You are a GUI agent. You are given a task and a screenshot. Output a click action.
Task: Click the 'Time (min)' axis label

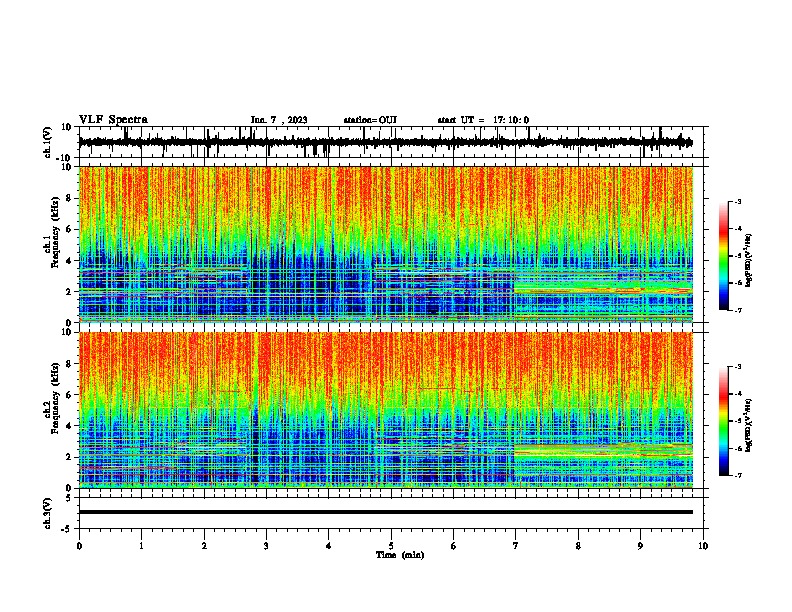pyautogui.click(x=400, y=555)
